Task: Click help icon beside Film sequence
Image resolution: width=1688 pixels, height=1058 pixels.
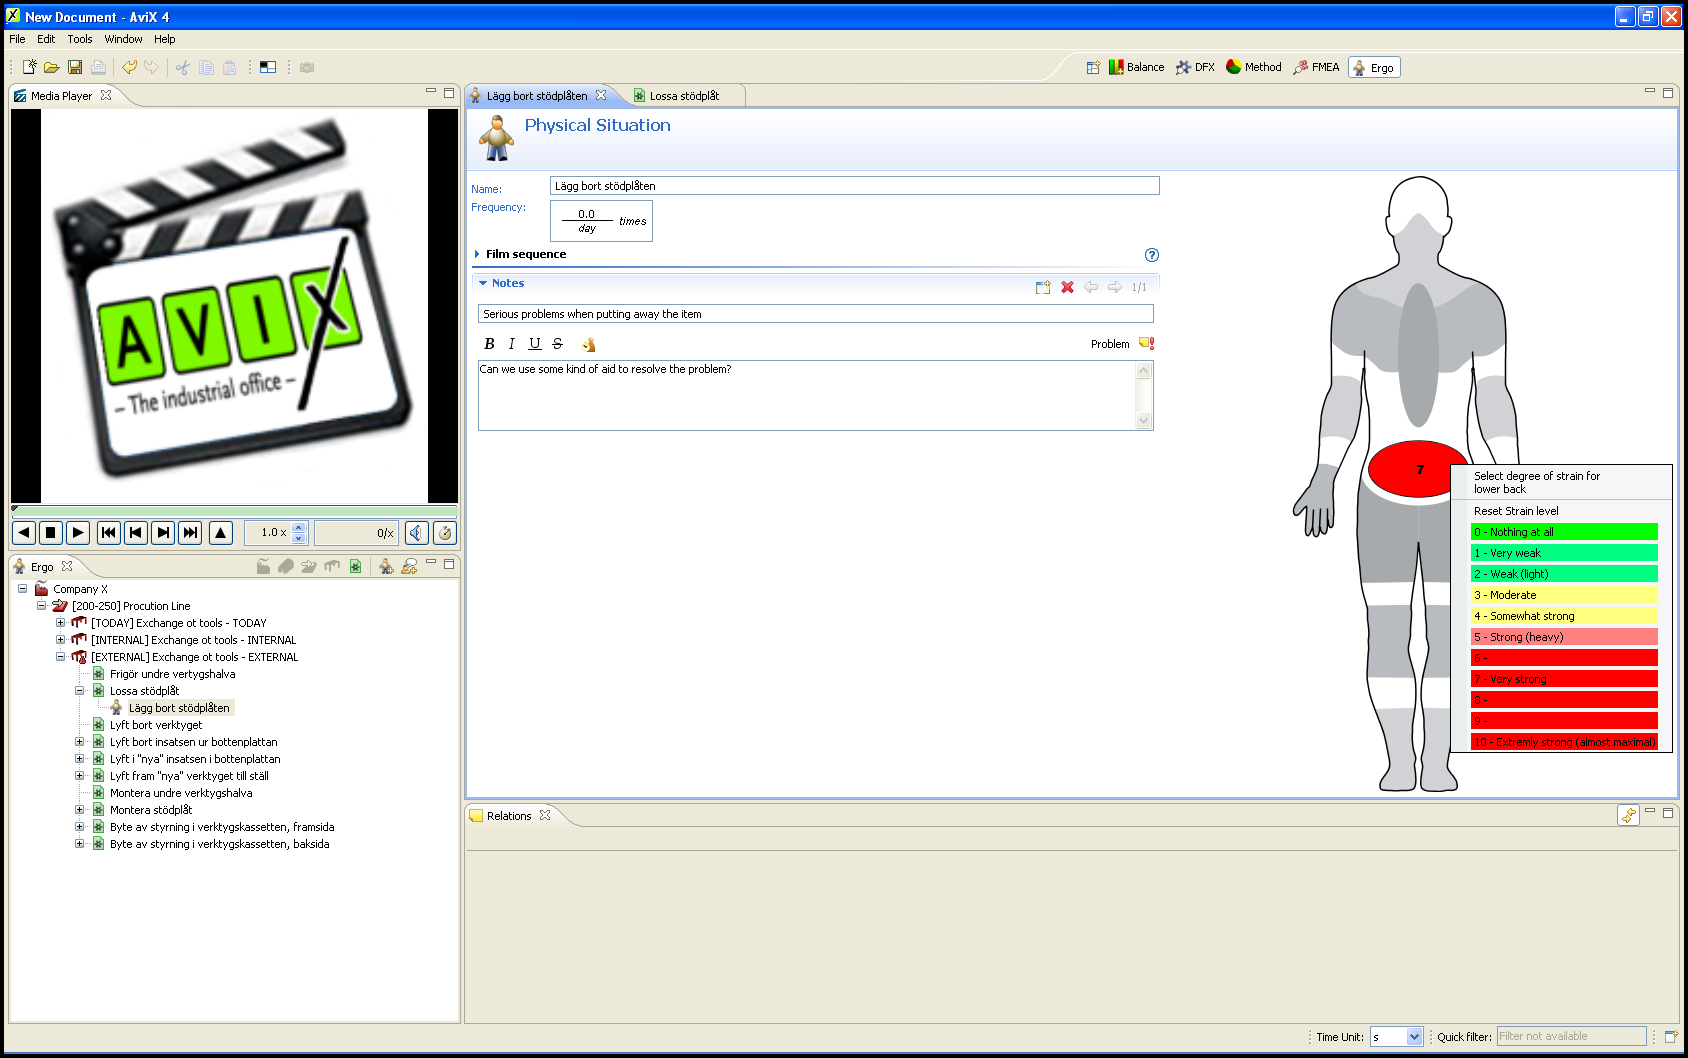Action: (1151, 255)
